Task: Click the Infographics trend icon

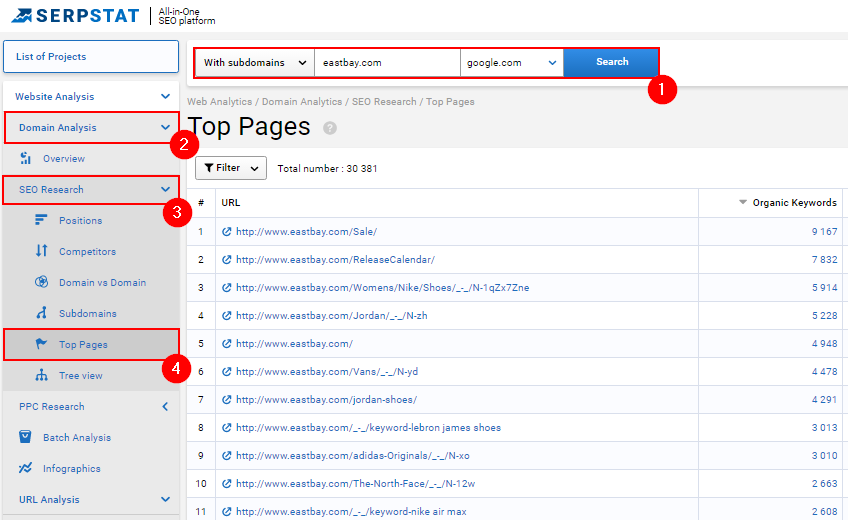Action: (x=25, y=468)
